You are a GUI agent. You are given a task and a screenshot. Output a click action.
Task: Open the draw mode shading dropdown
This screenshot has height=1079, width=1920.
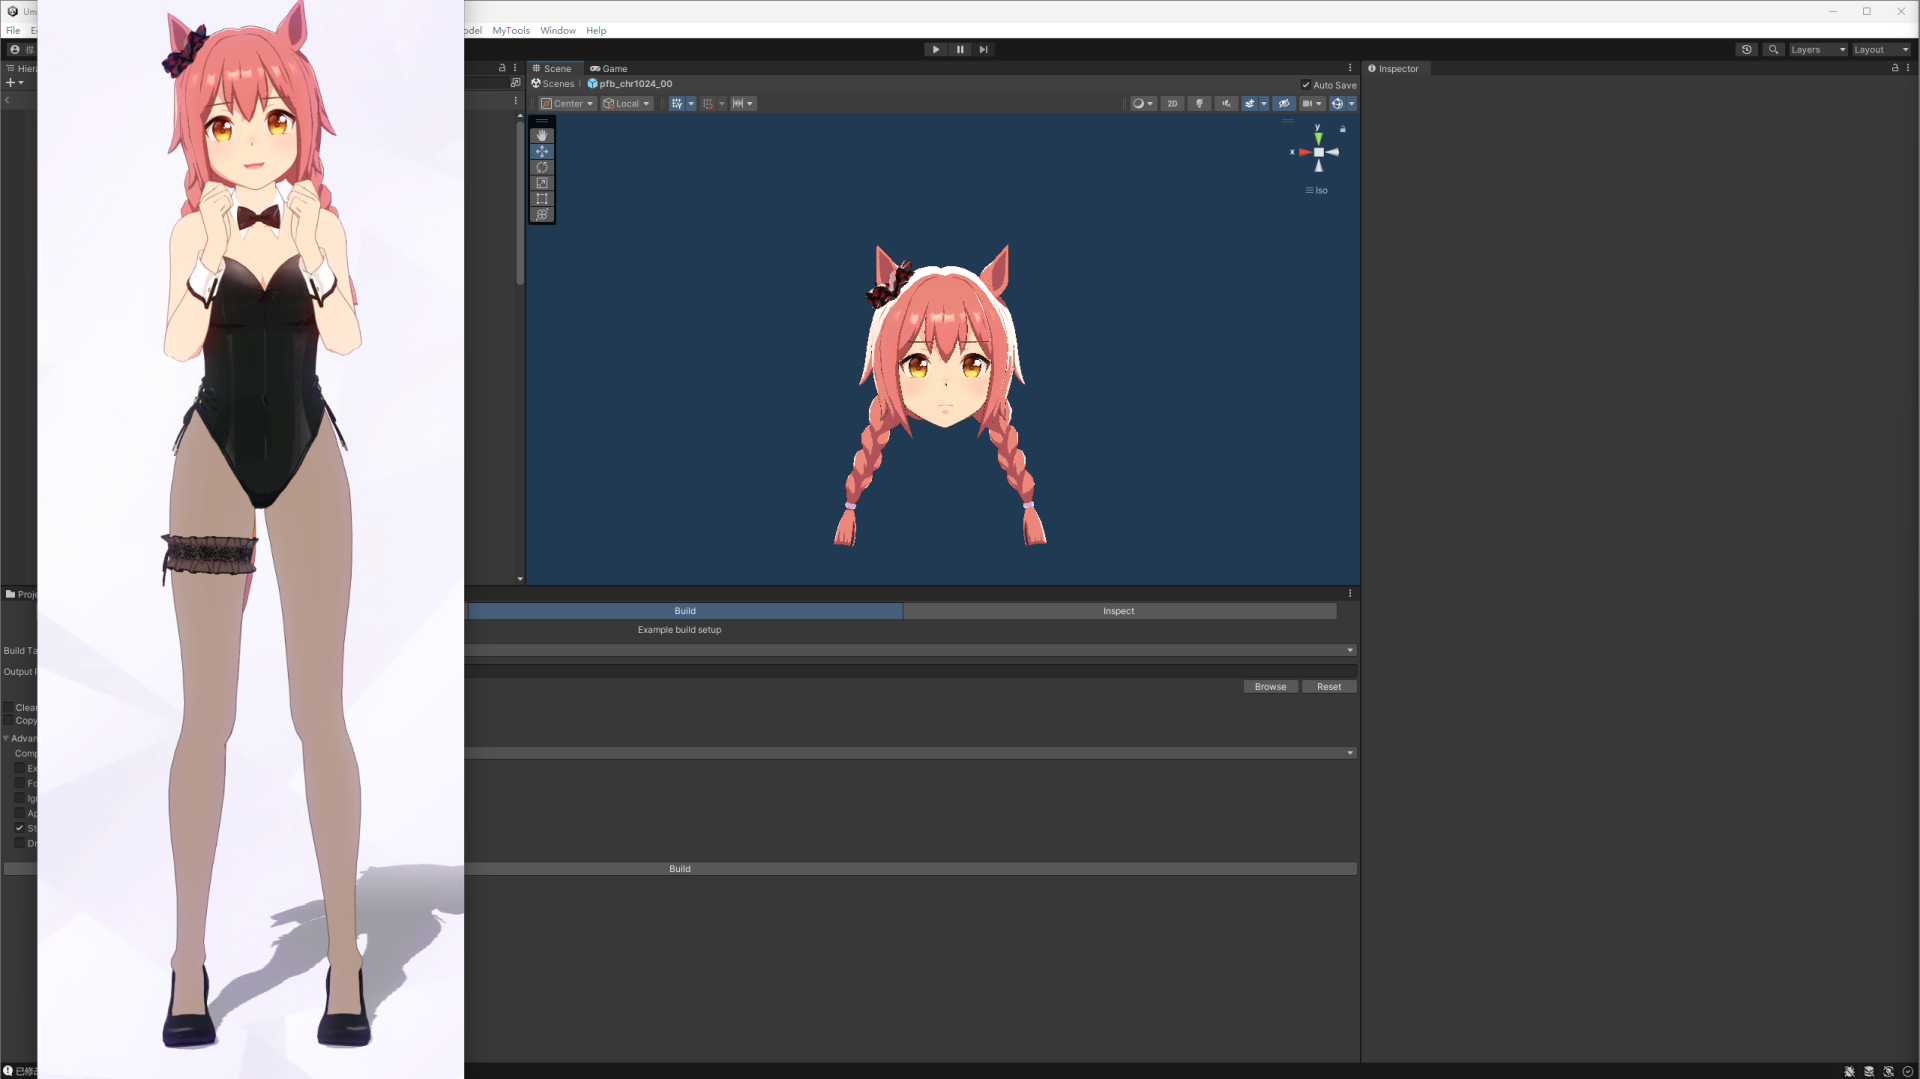(x=1142, y=103)
